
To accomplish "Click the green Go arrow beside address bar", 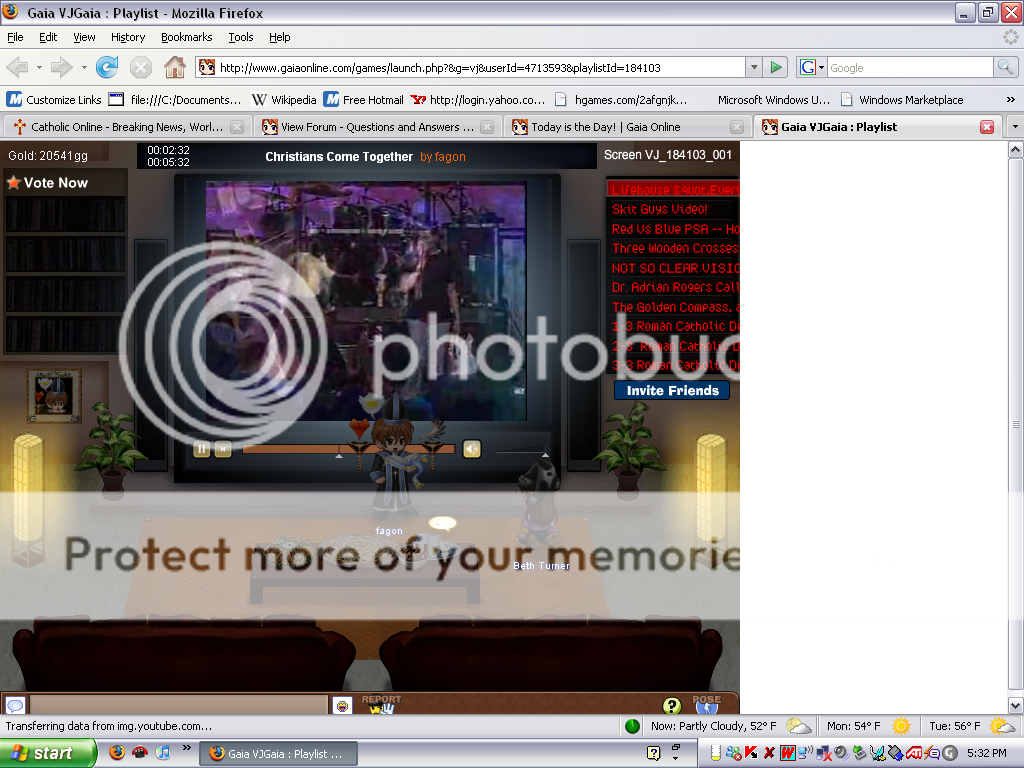I will coord(776,68).
